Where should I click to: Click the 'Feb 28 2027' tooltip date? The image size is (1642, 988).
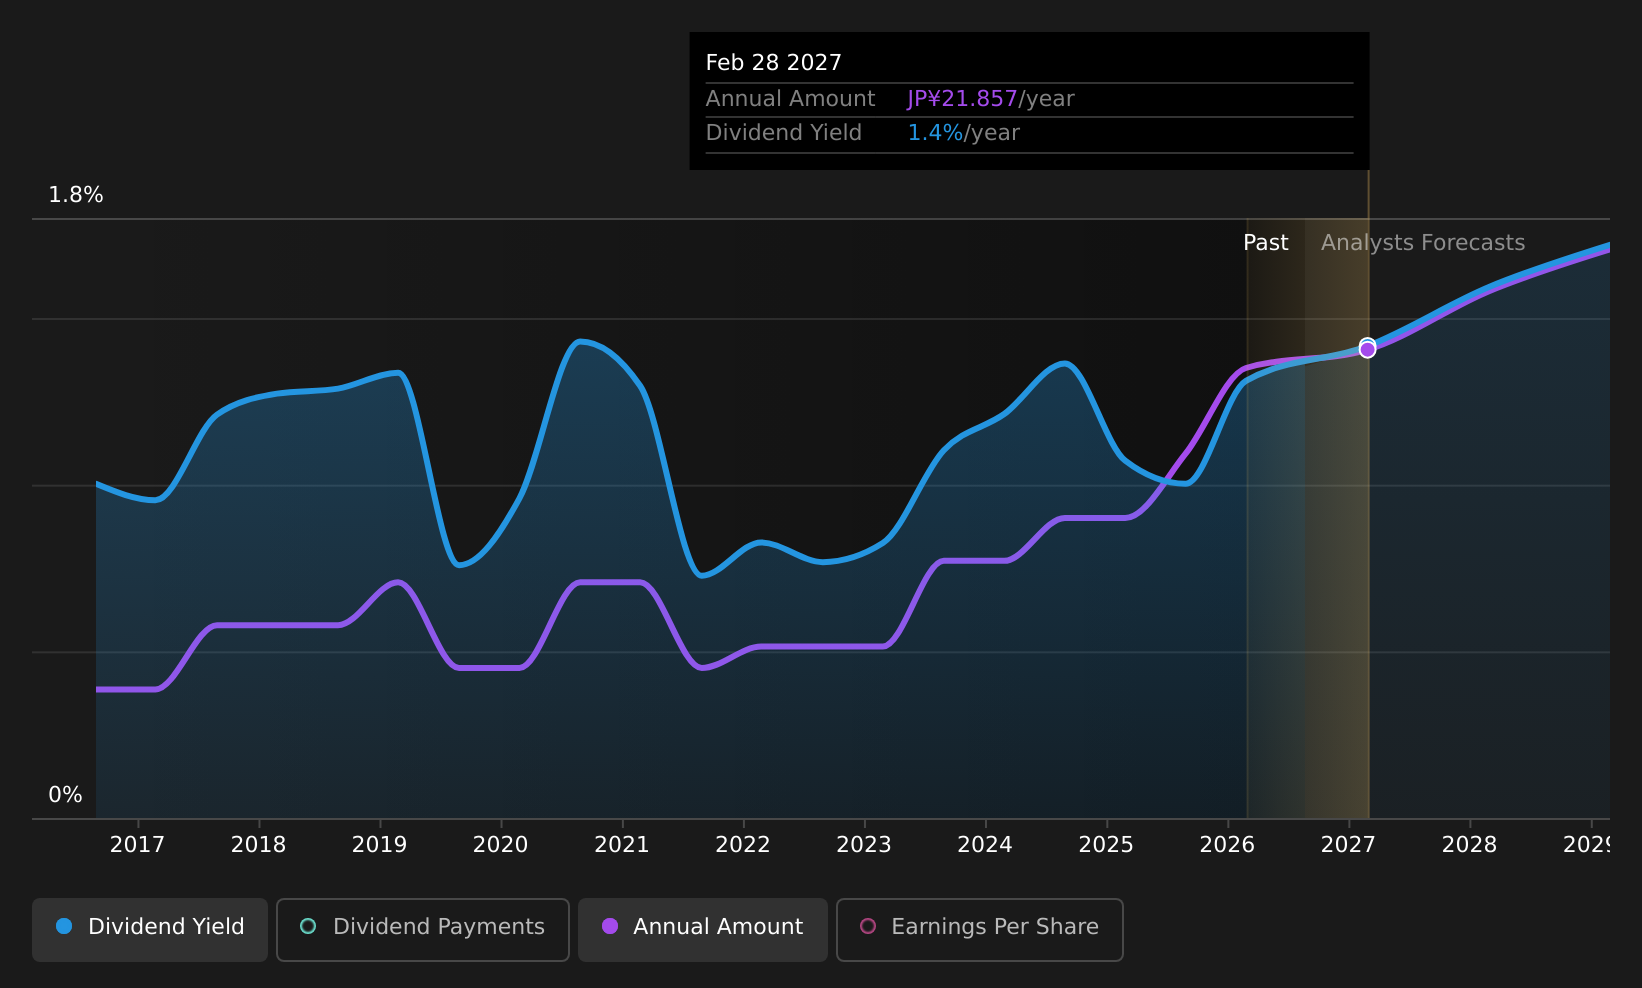pos(774,63)
